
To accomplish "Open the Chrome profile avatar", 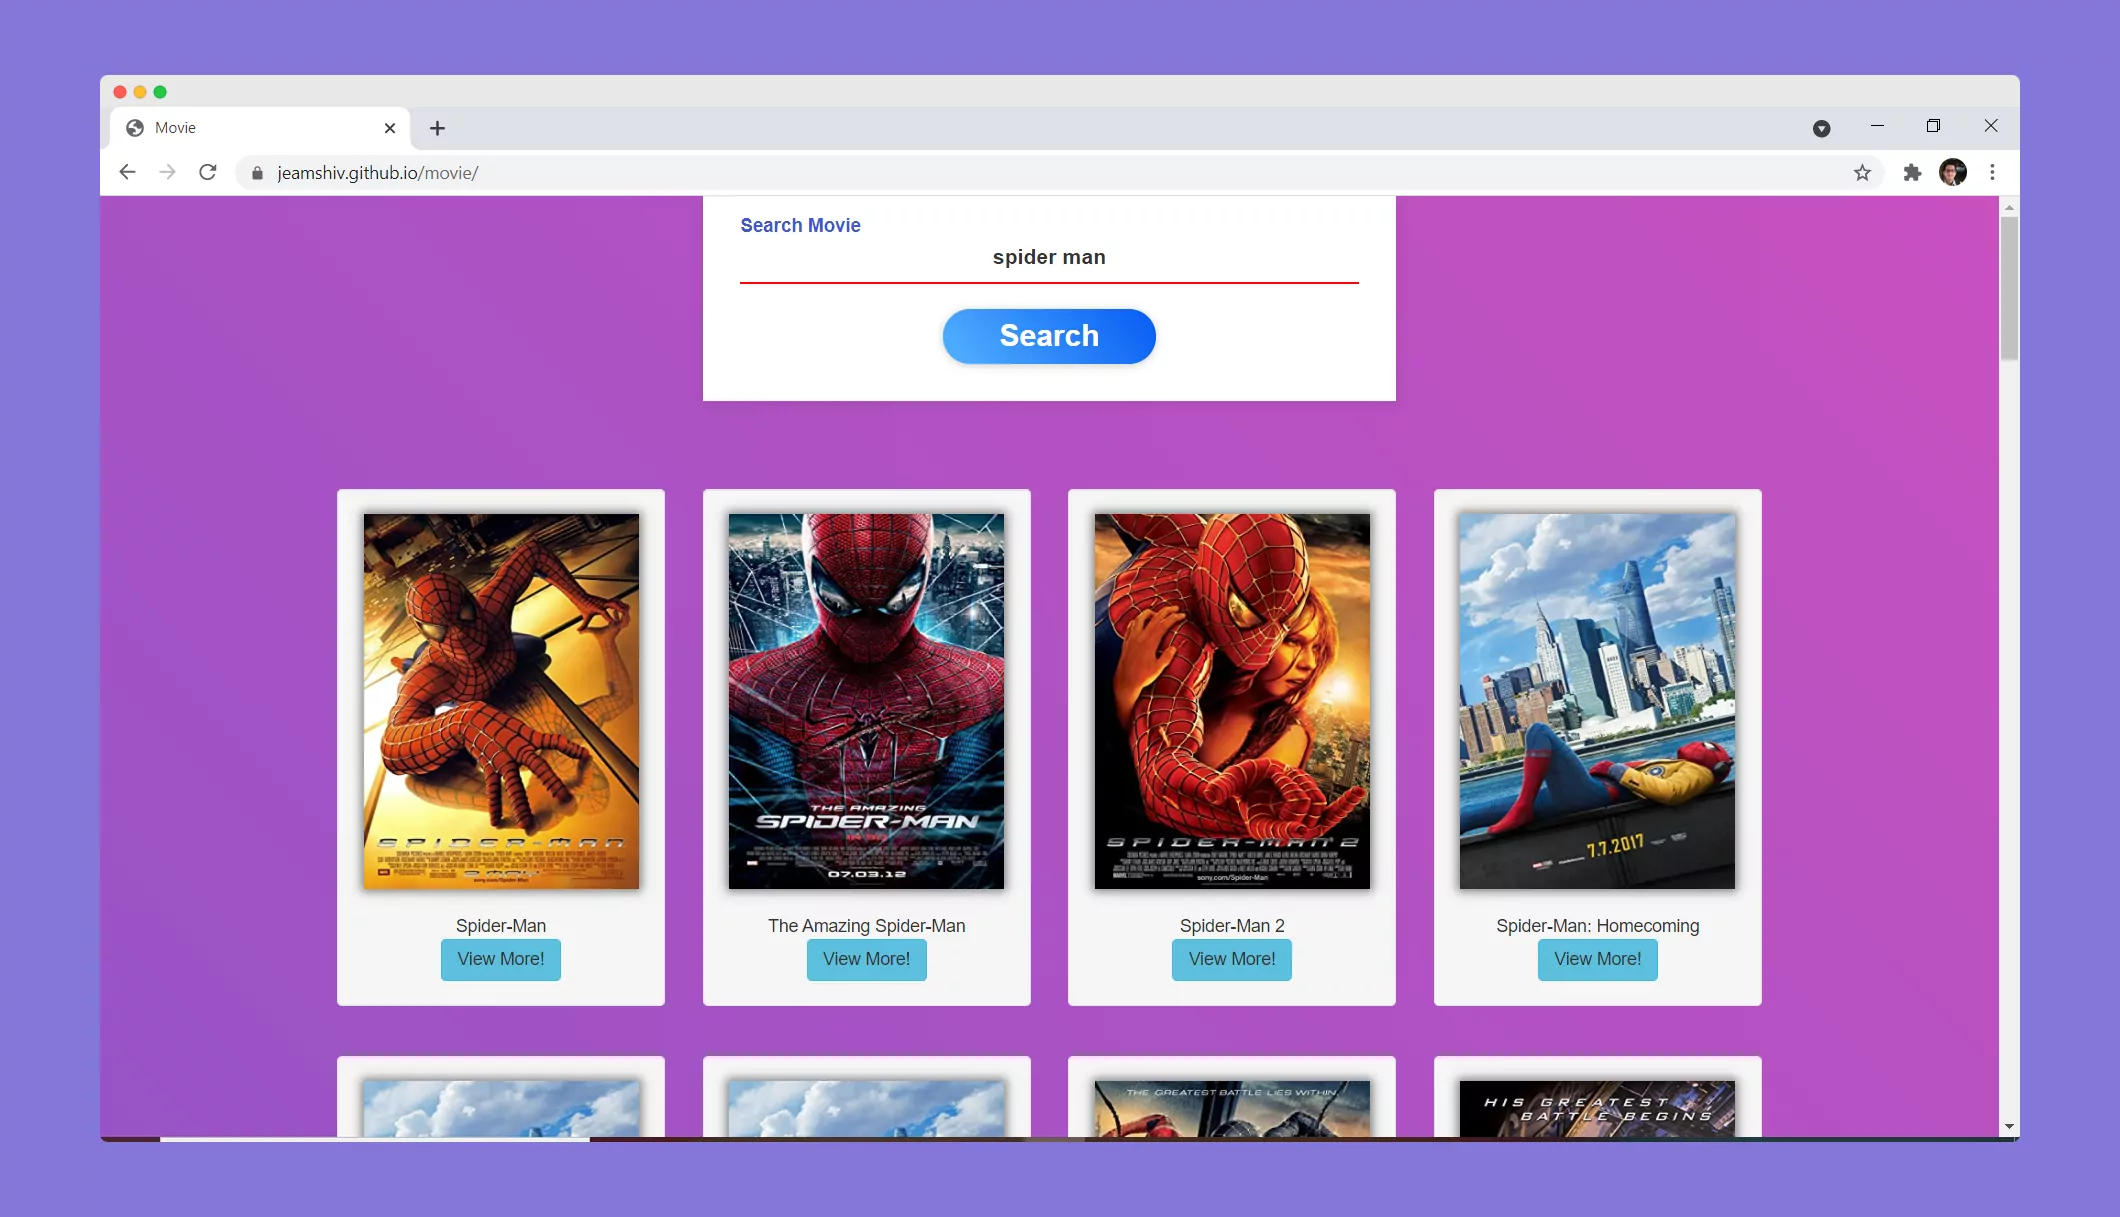I will pyautogui.click(x=1952, y=173).
